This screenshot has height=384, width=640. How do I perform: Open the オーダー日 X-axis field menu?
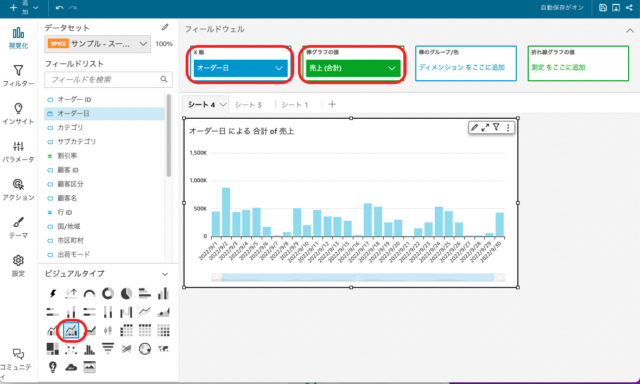pos(279,68)
